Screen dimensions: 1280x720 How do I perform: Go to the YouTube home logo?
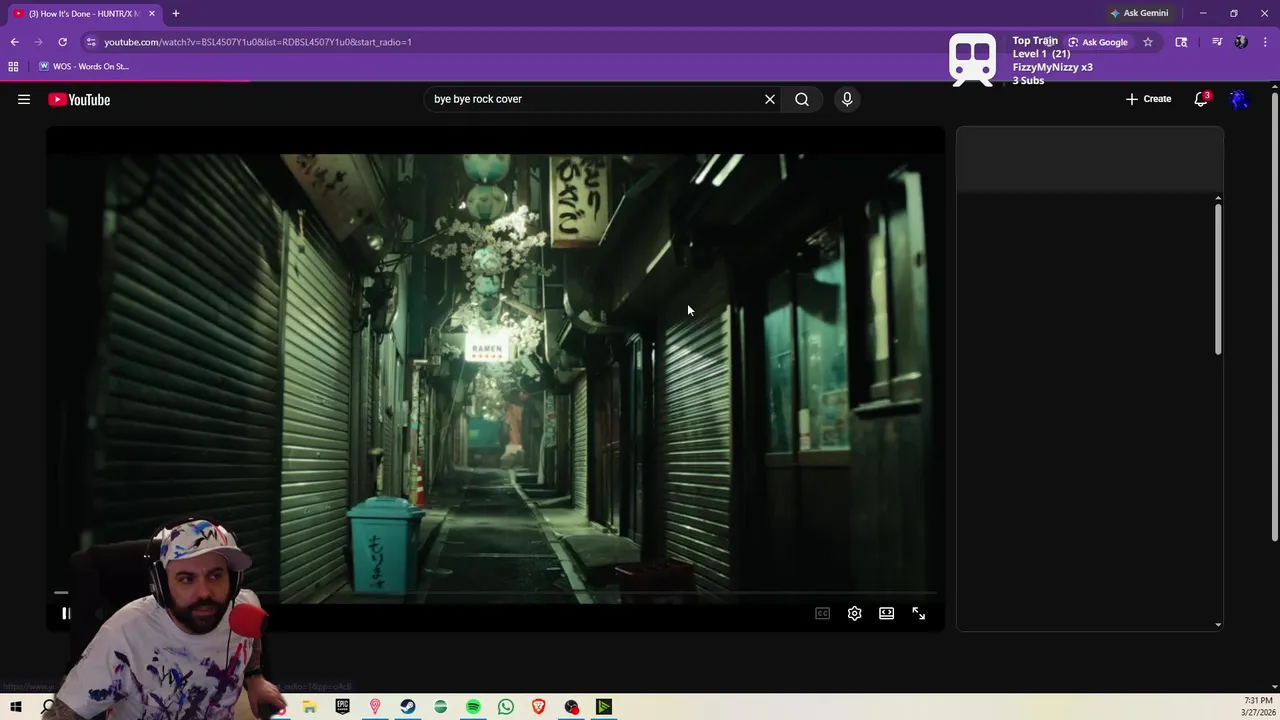tap(79, 99)
